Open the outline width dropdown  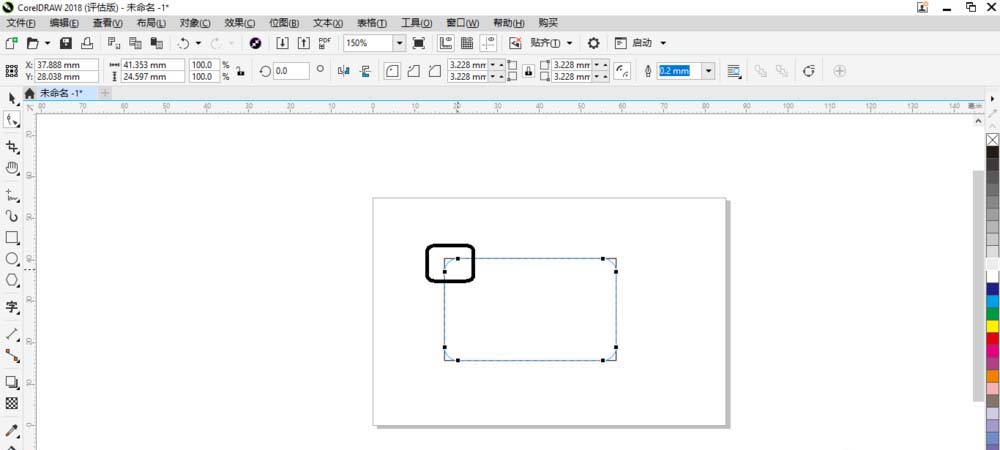tap(709, 71)
